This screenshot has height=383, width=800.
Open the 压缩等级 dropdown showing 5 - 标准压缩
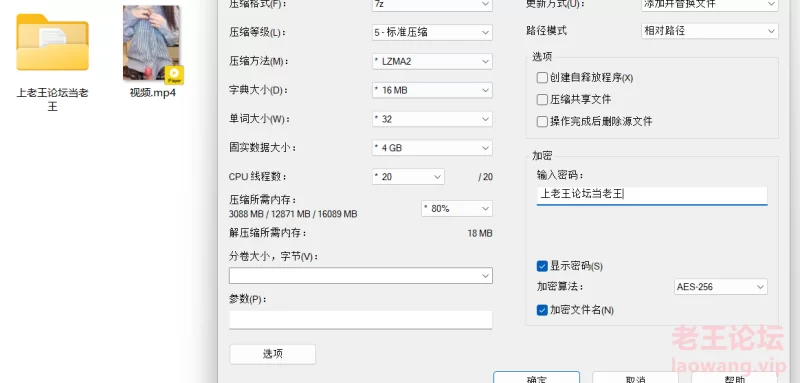coord(432,32)
